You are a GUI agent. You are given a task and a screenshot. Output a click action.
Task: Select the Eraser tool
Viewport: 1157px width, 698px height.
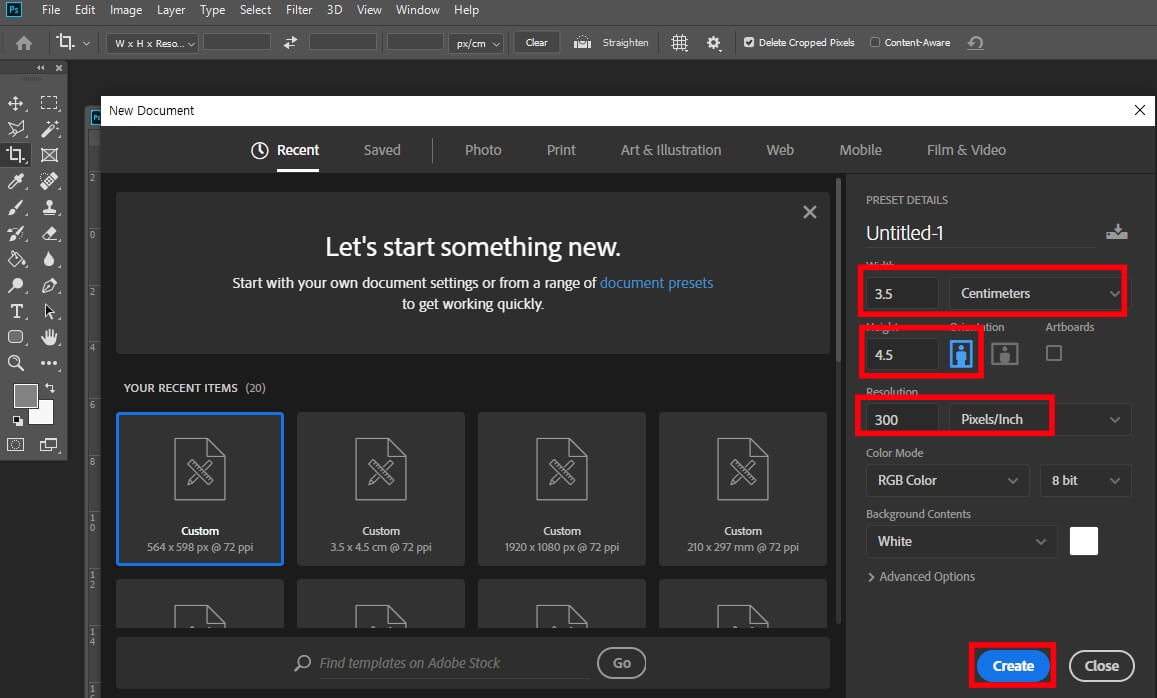(x=49, y=233)
